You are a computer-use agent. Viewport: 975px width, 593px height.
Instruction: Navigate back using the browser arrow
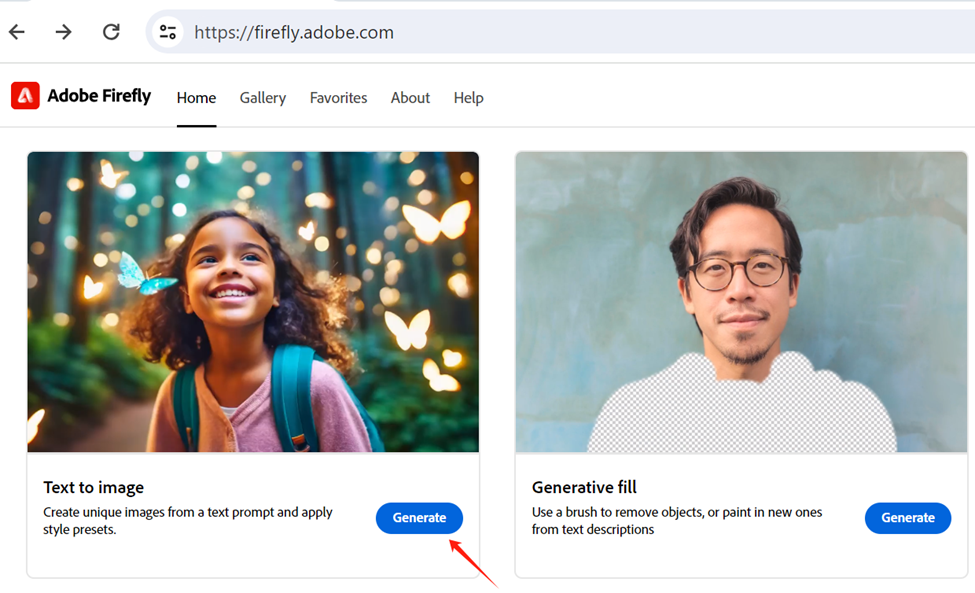point(16,31)
